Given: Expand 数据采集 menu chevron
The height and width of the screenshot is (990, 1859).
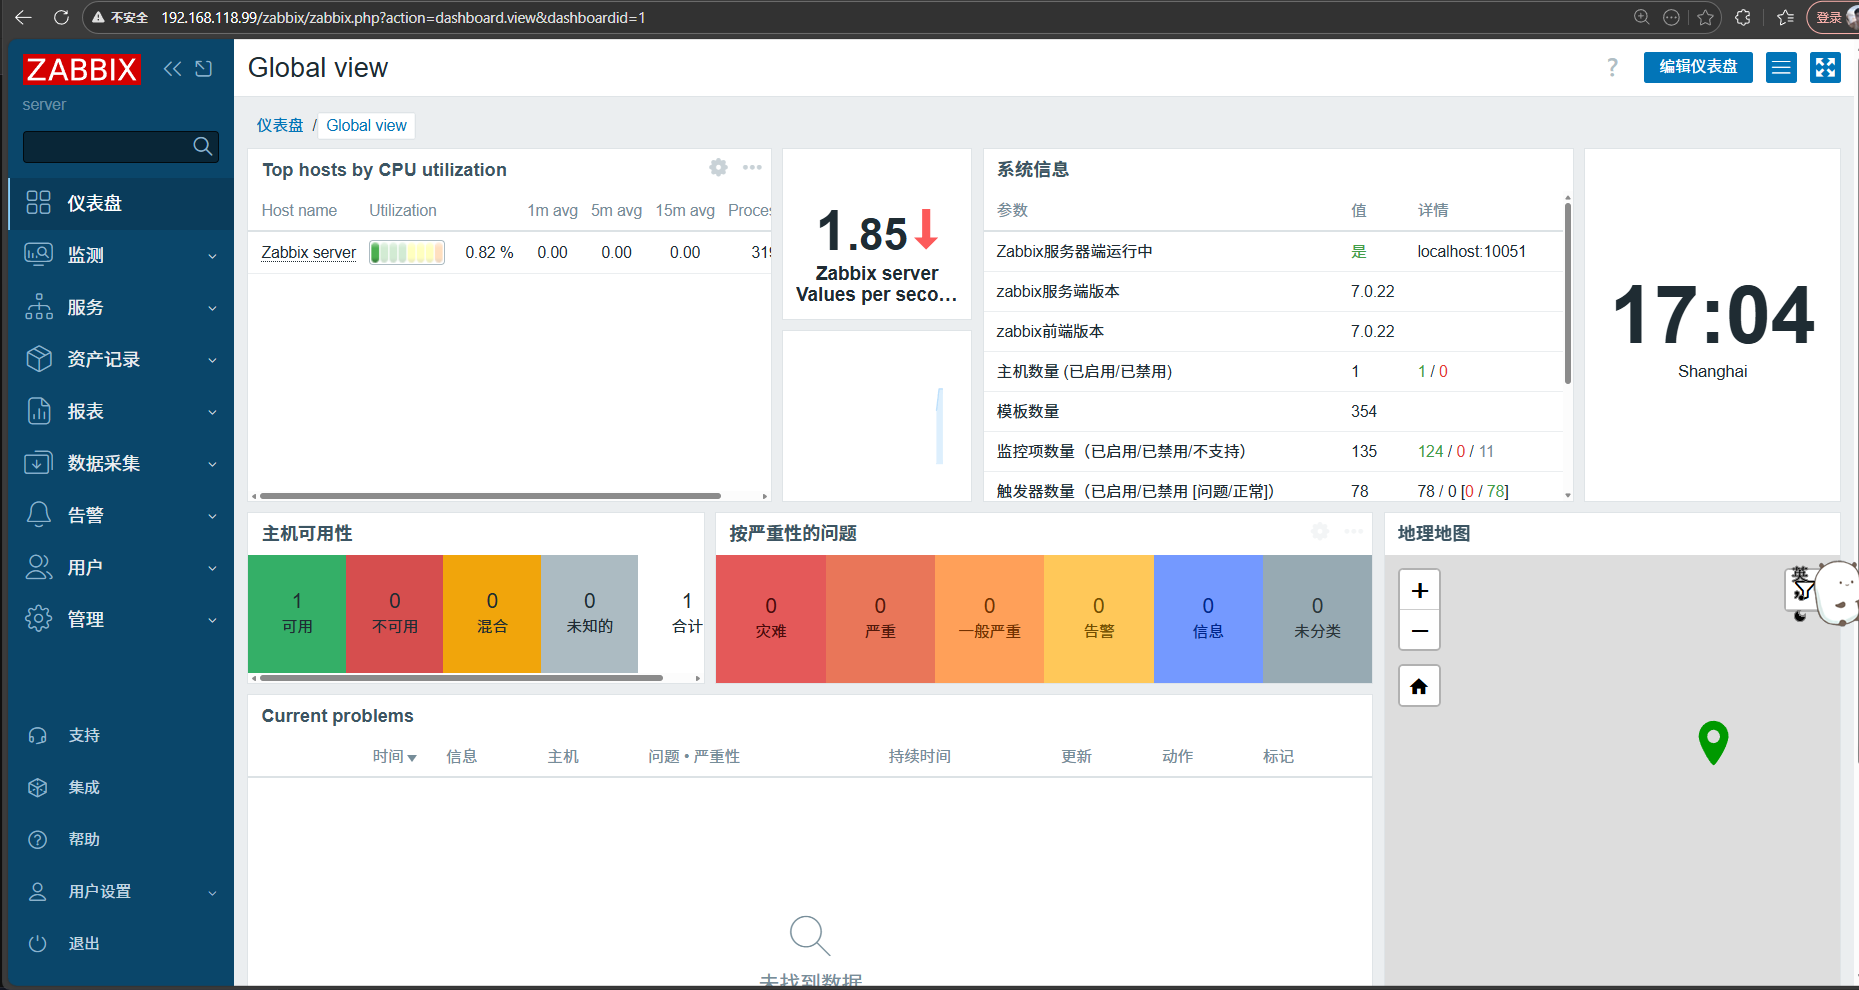Looking at the screenshot, I should pyautogui.click(x=212, y=464).
